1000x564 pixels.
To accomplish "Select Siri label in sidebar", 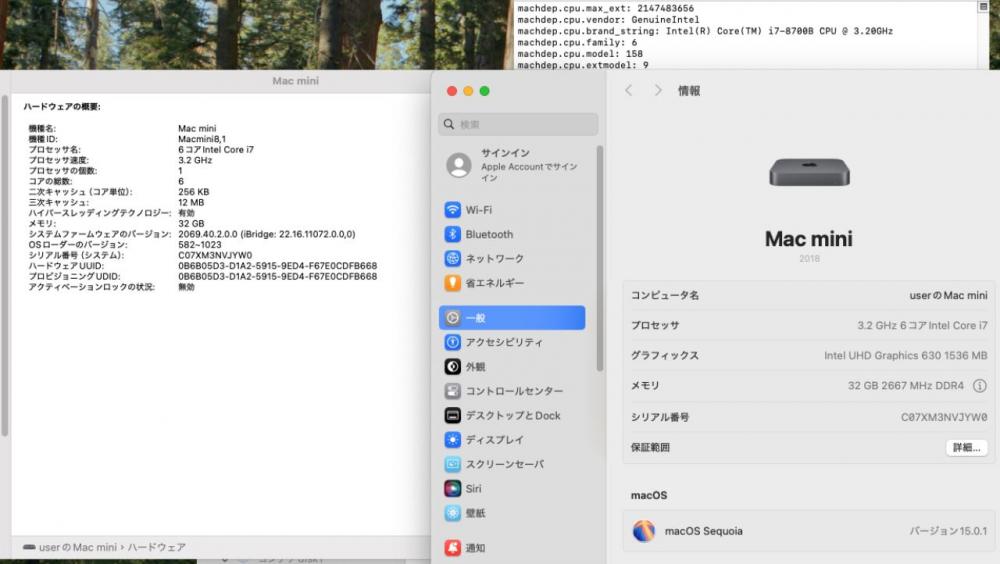I will (x=473, y=489).
